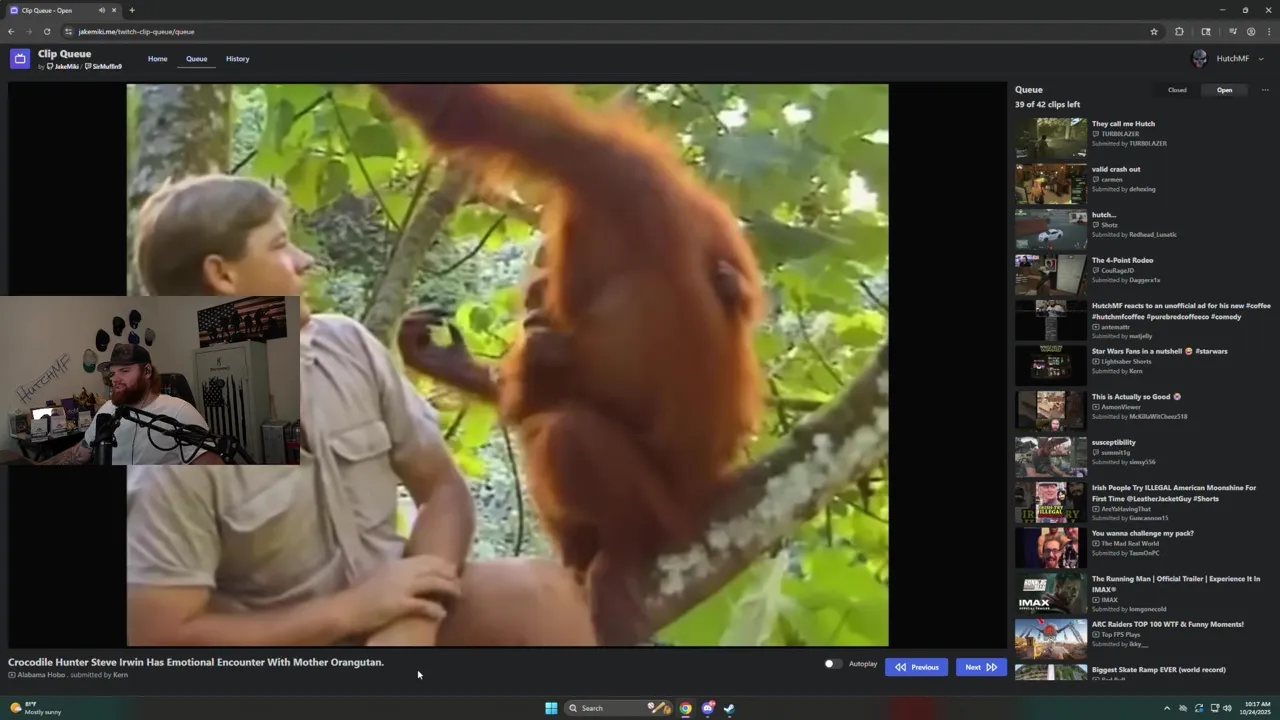Open 'Irish People Try ILLEGAL American Moonshine' clip
This screenshot has width=1280, height=720.
pyautogui.click(x=1174, y=493)
